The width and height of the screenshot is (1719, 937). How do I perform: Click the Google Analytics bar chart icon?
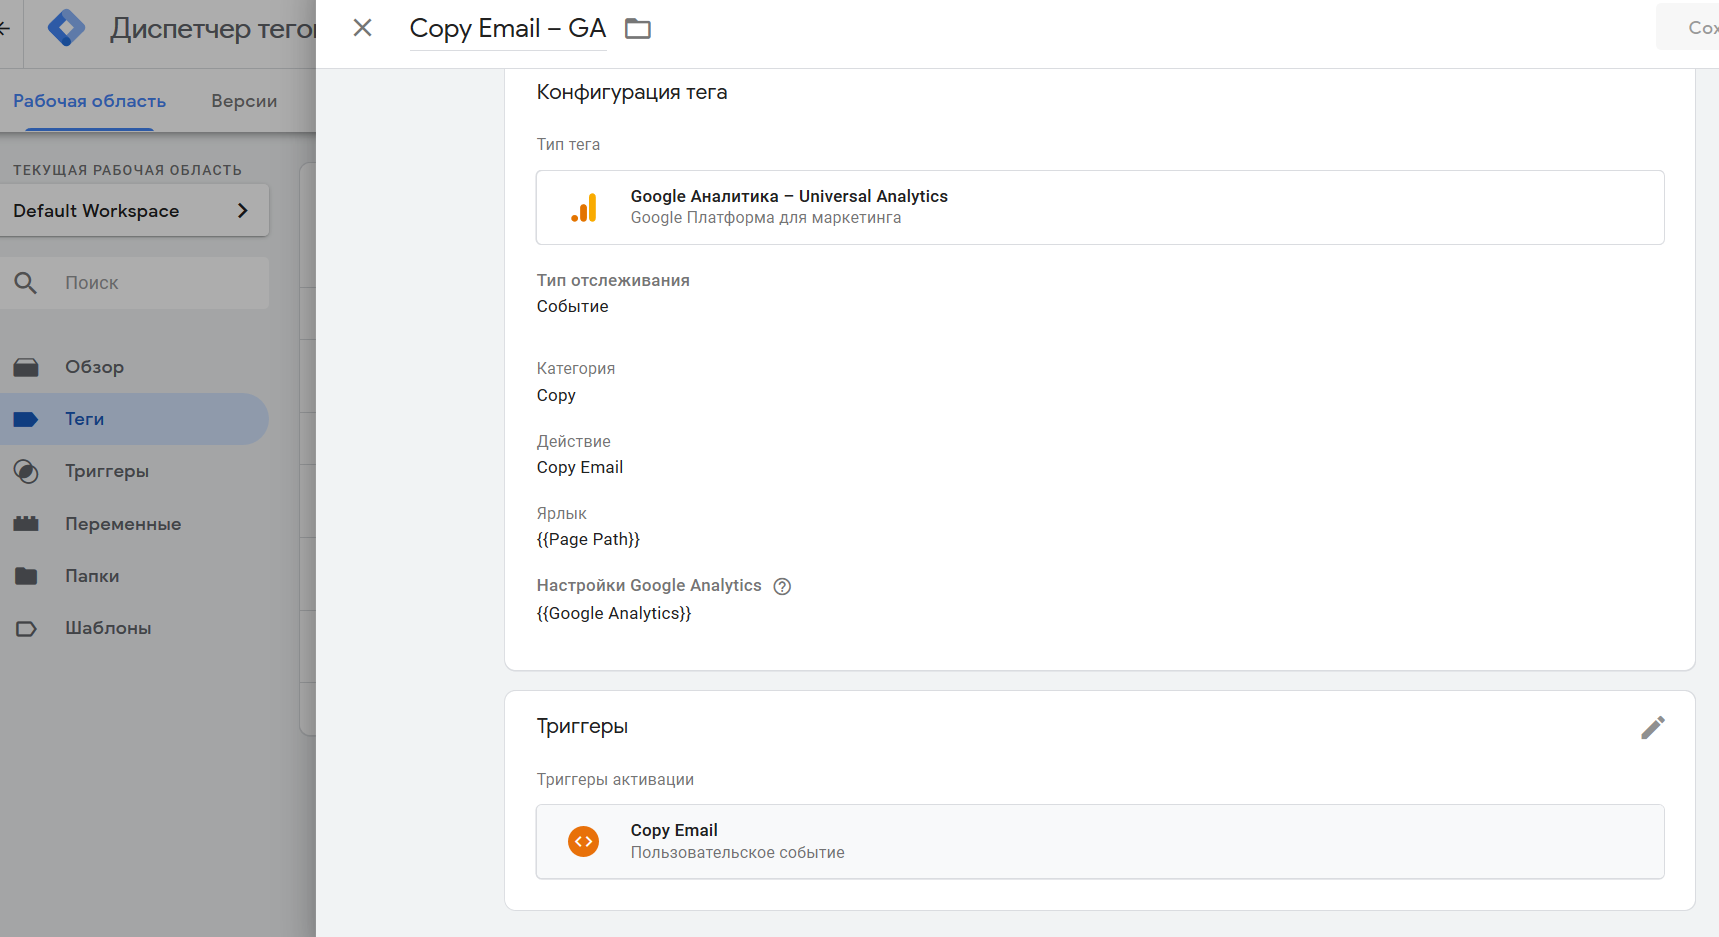click(584, 207)
